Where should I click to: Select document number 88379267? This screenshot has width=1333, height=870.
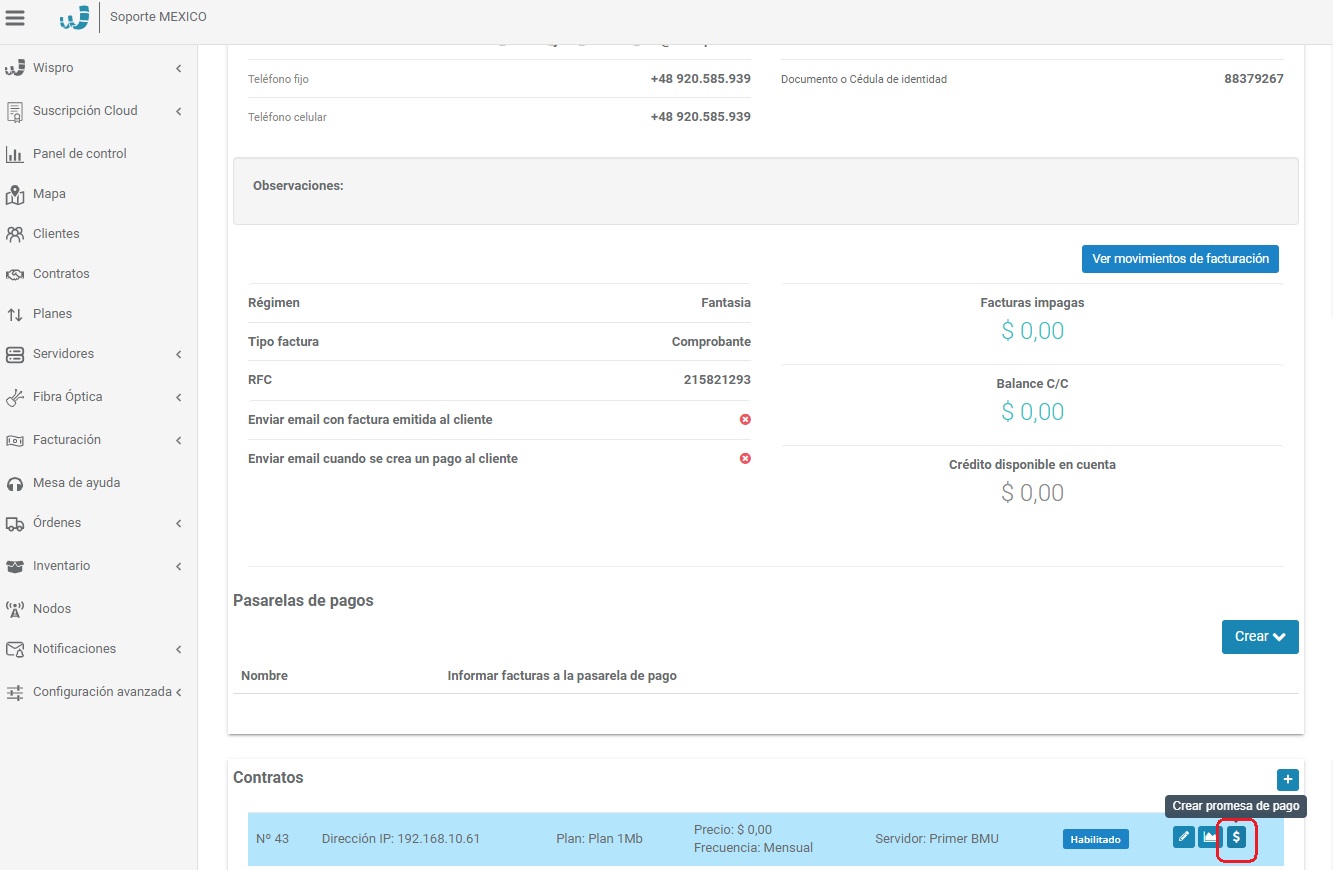(x=1253, y=79)
